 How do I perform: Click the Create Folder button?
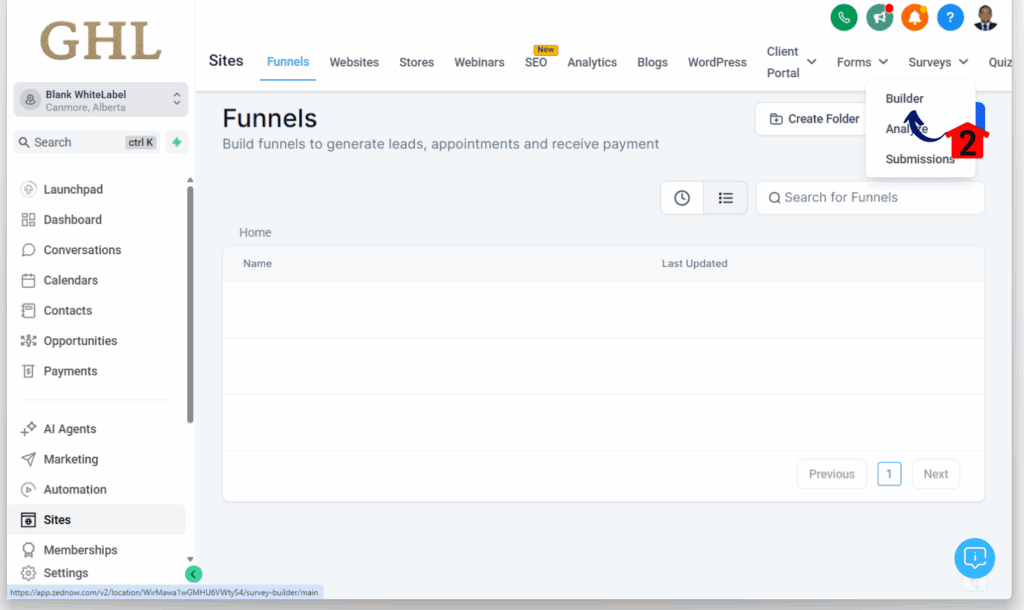click(814, 119)
